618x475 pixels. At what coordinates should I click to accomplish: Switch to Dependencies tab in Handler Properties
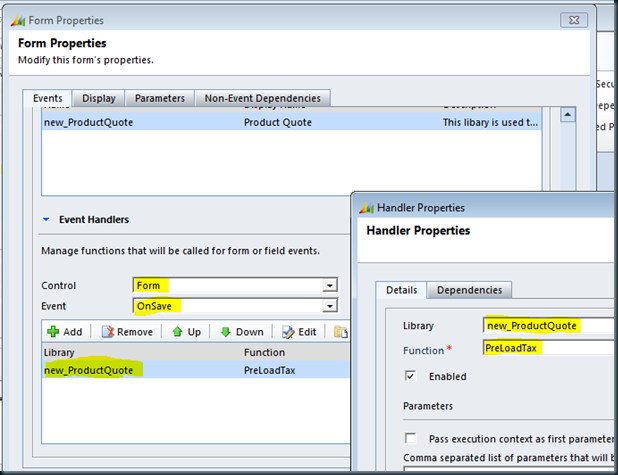pyautogui.click(x=469, y=290)
